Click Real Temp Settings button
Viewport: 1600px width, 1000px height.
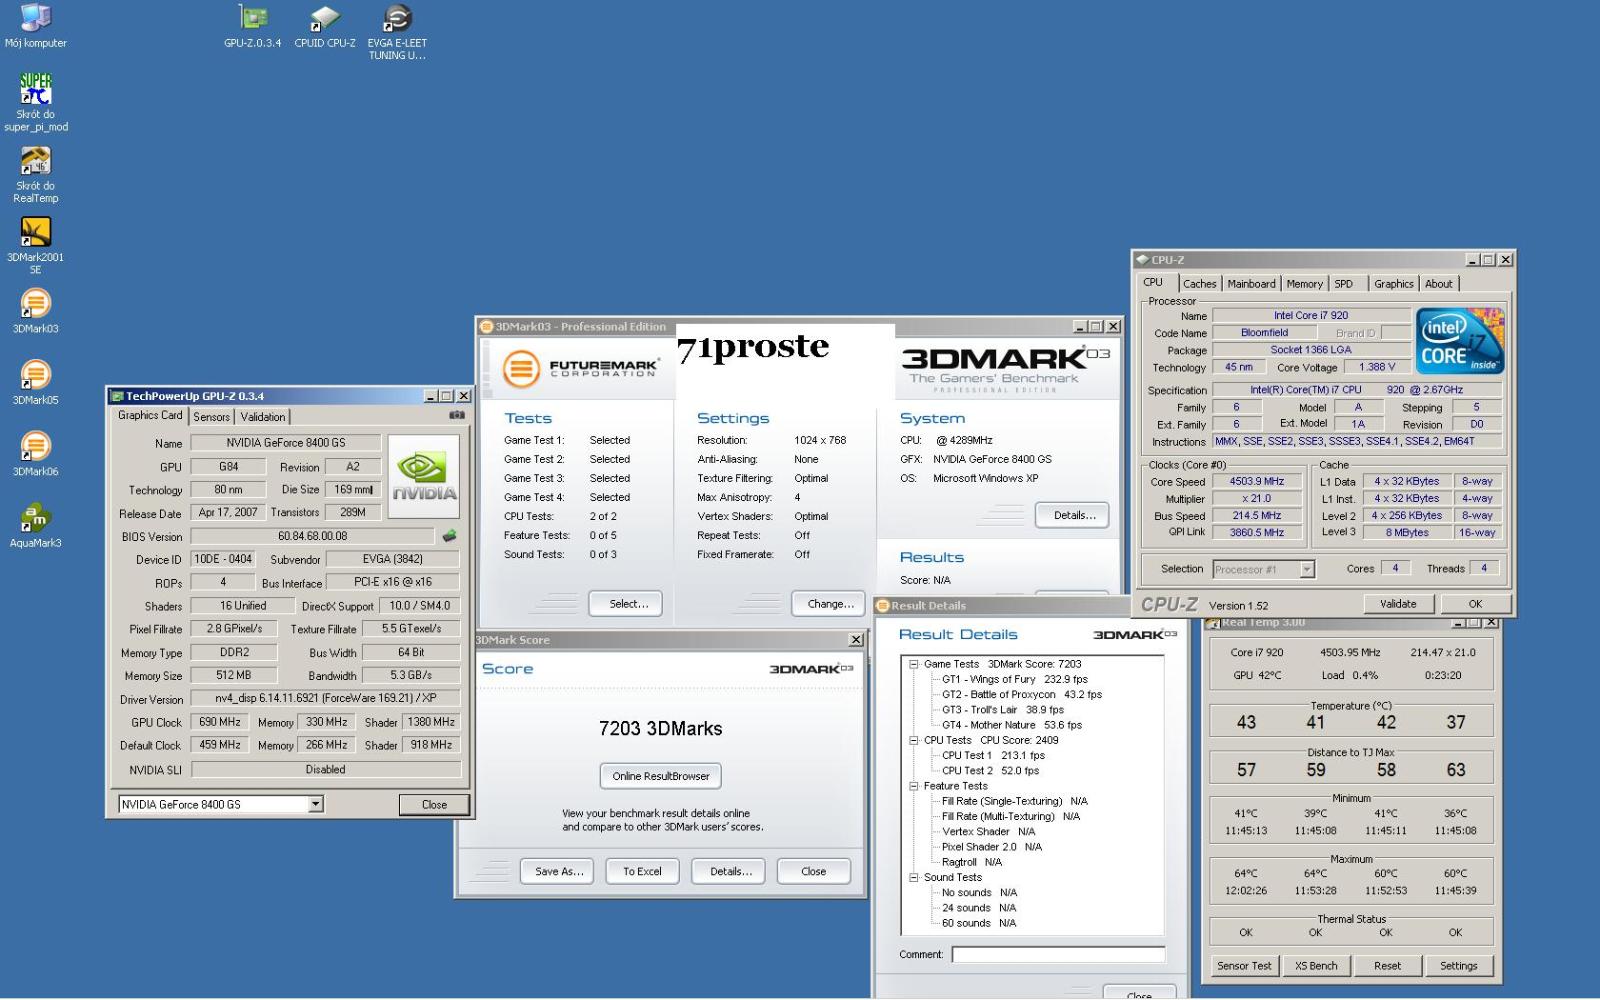pos(1458,966)
